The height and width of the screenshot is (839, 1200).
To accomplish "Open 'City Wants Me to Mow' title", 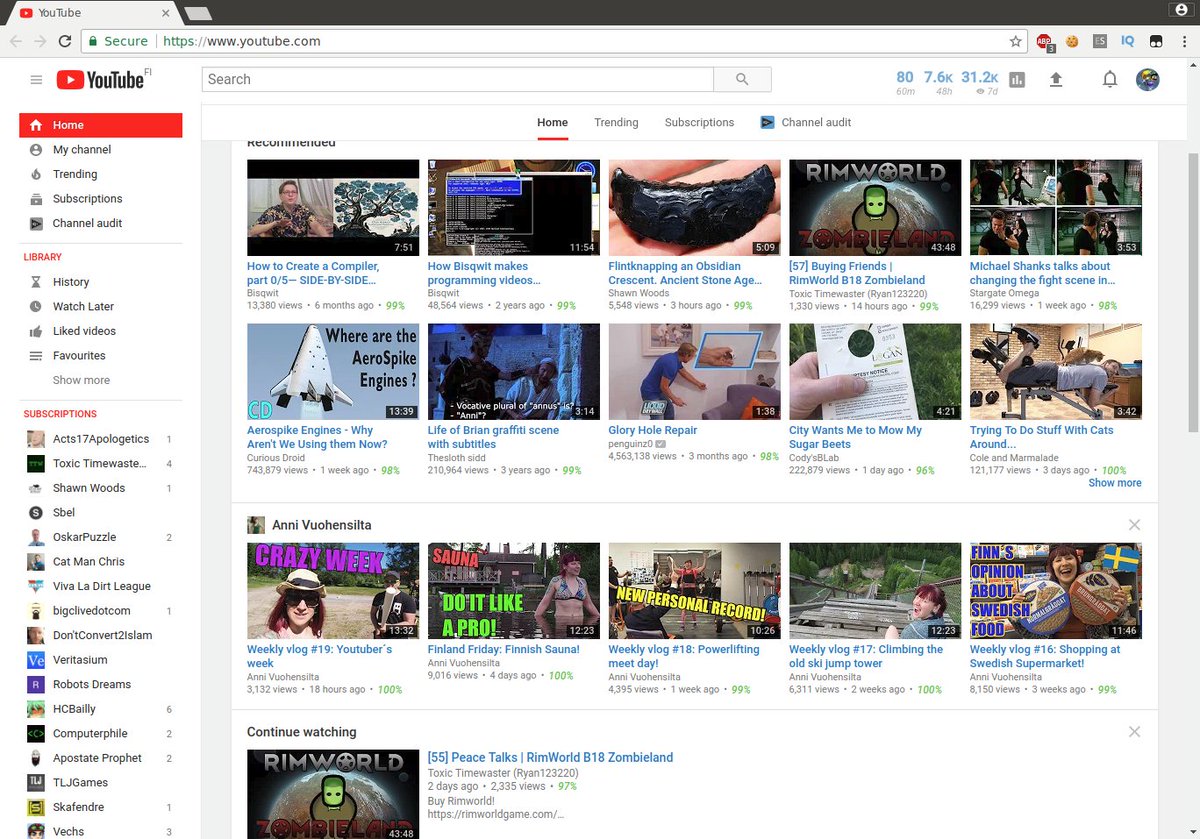I will pos(855,437).
